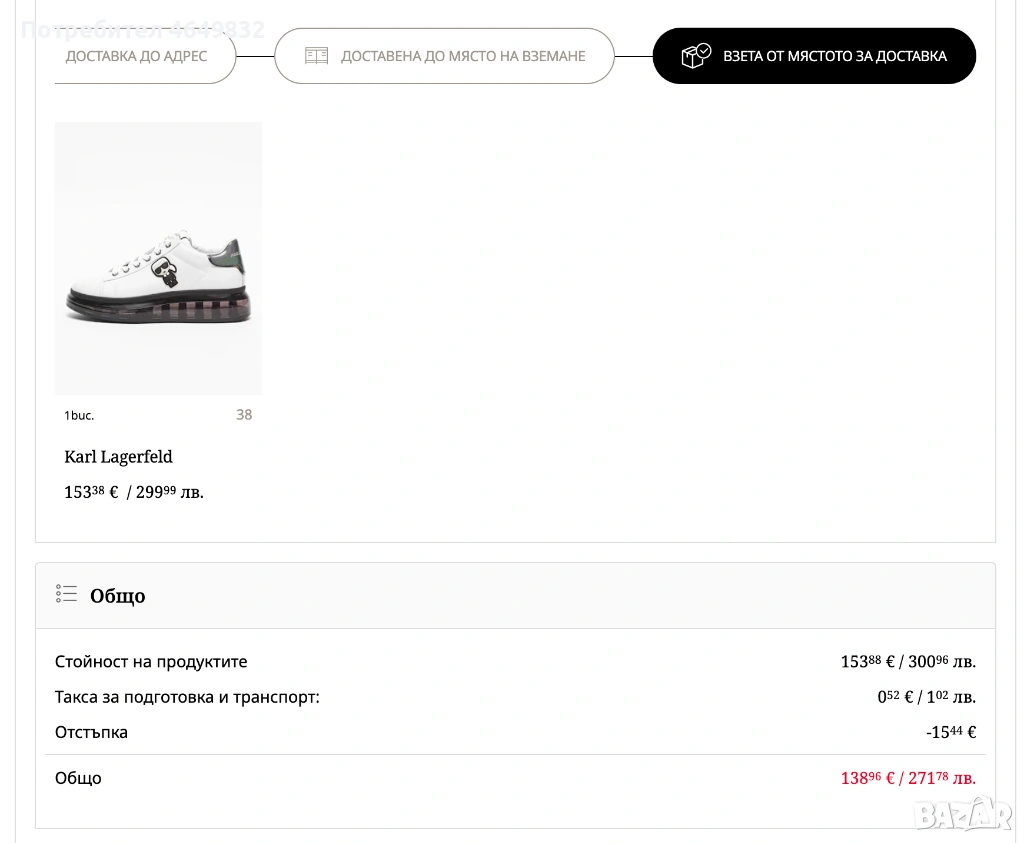Viewport: 1024px width, 843px height.
Task: Click the discount amount -15.44 €
Action: click(950, 732)
